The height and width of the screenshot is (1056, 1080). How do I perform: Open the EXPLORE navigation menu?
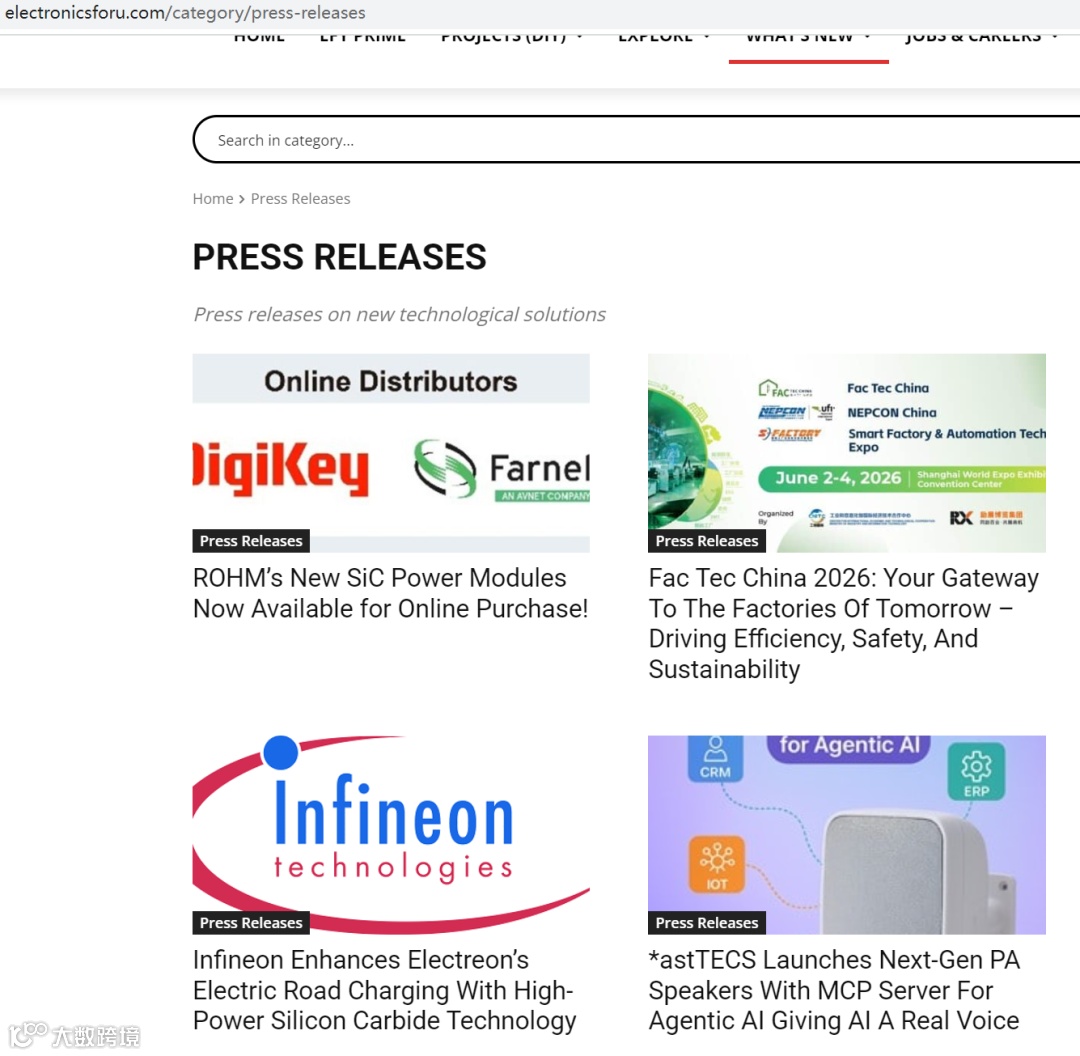(x=655, y=37)
